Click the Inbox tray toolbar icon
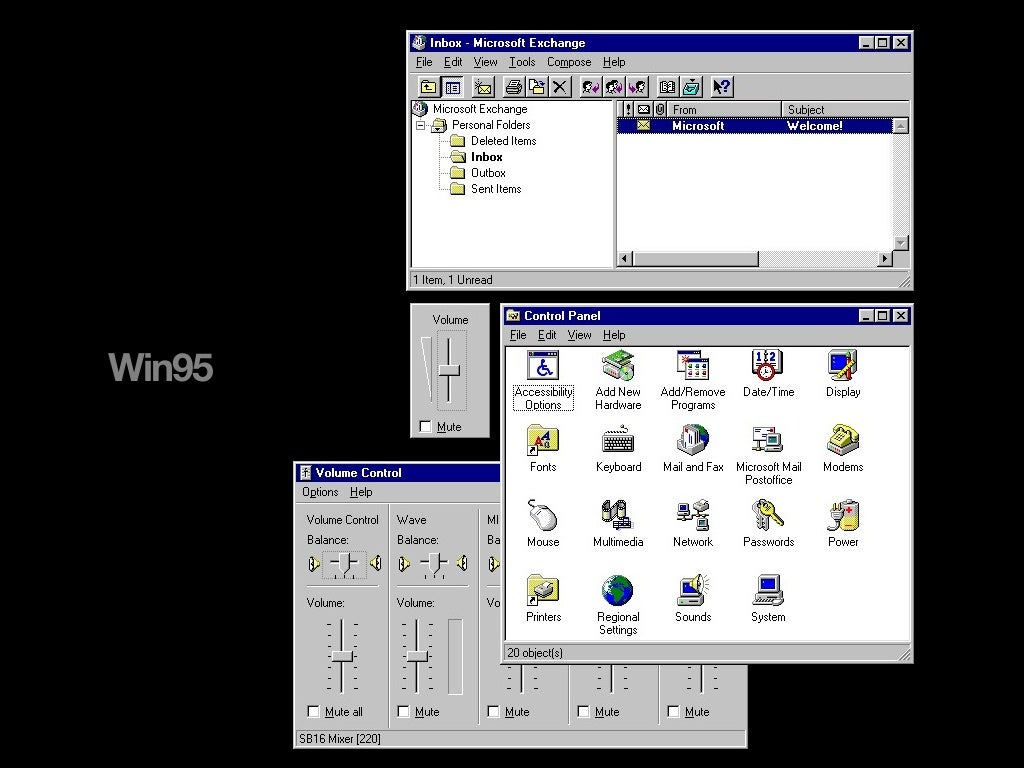The height and width of the screenshot is (768, 1024). 691,87
